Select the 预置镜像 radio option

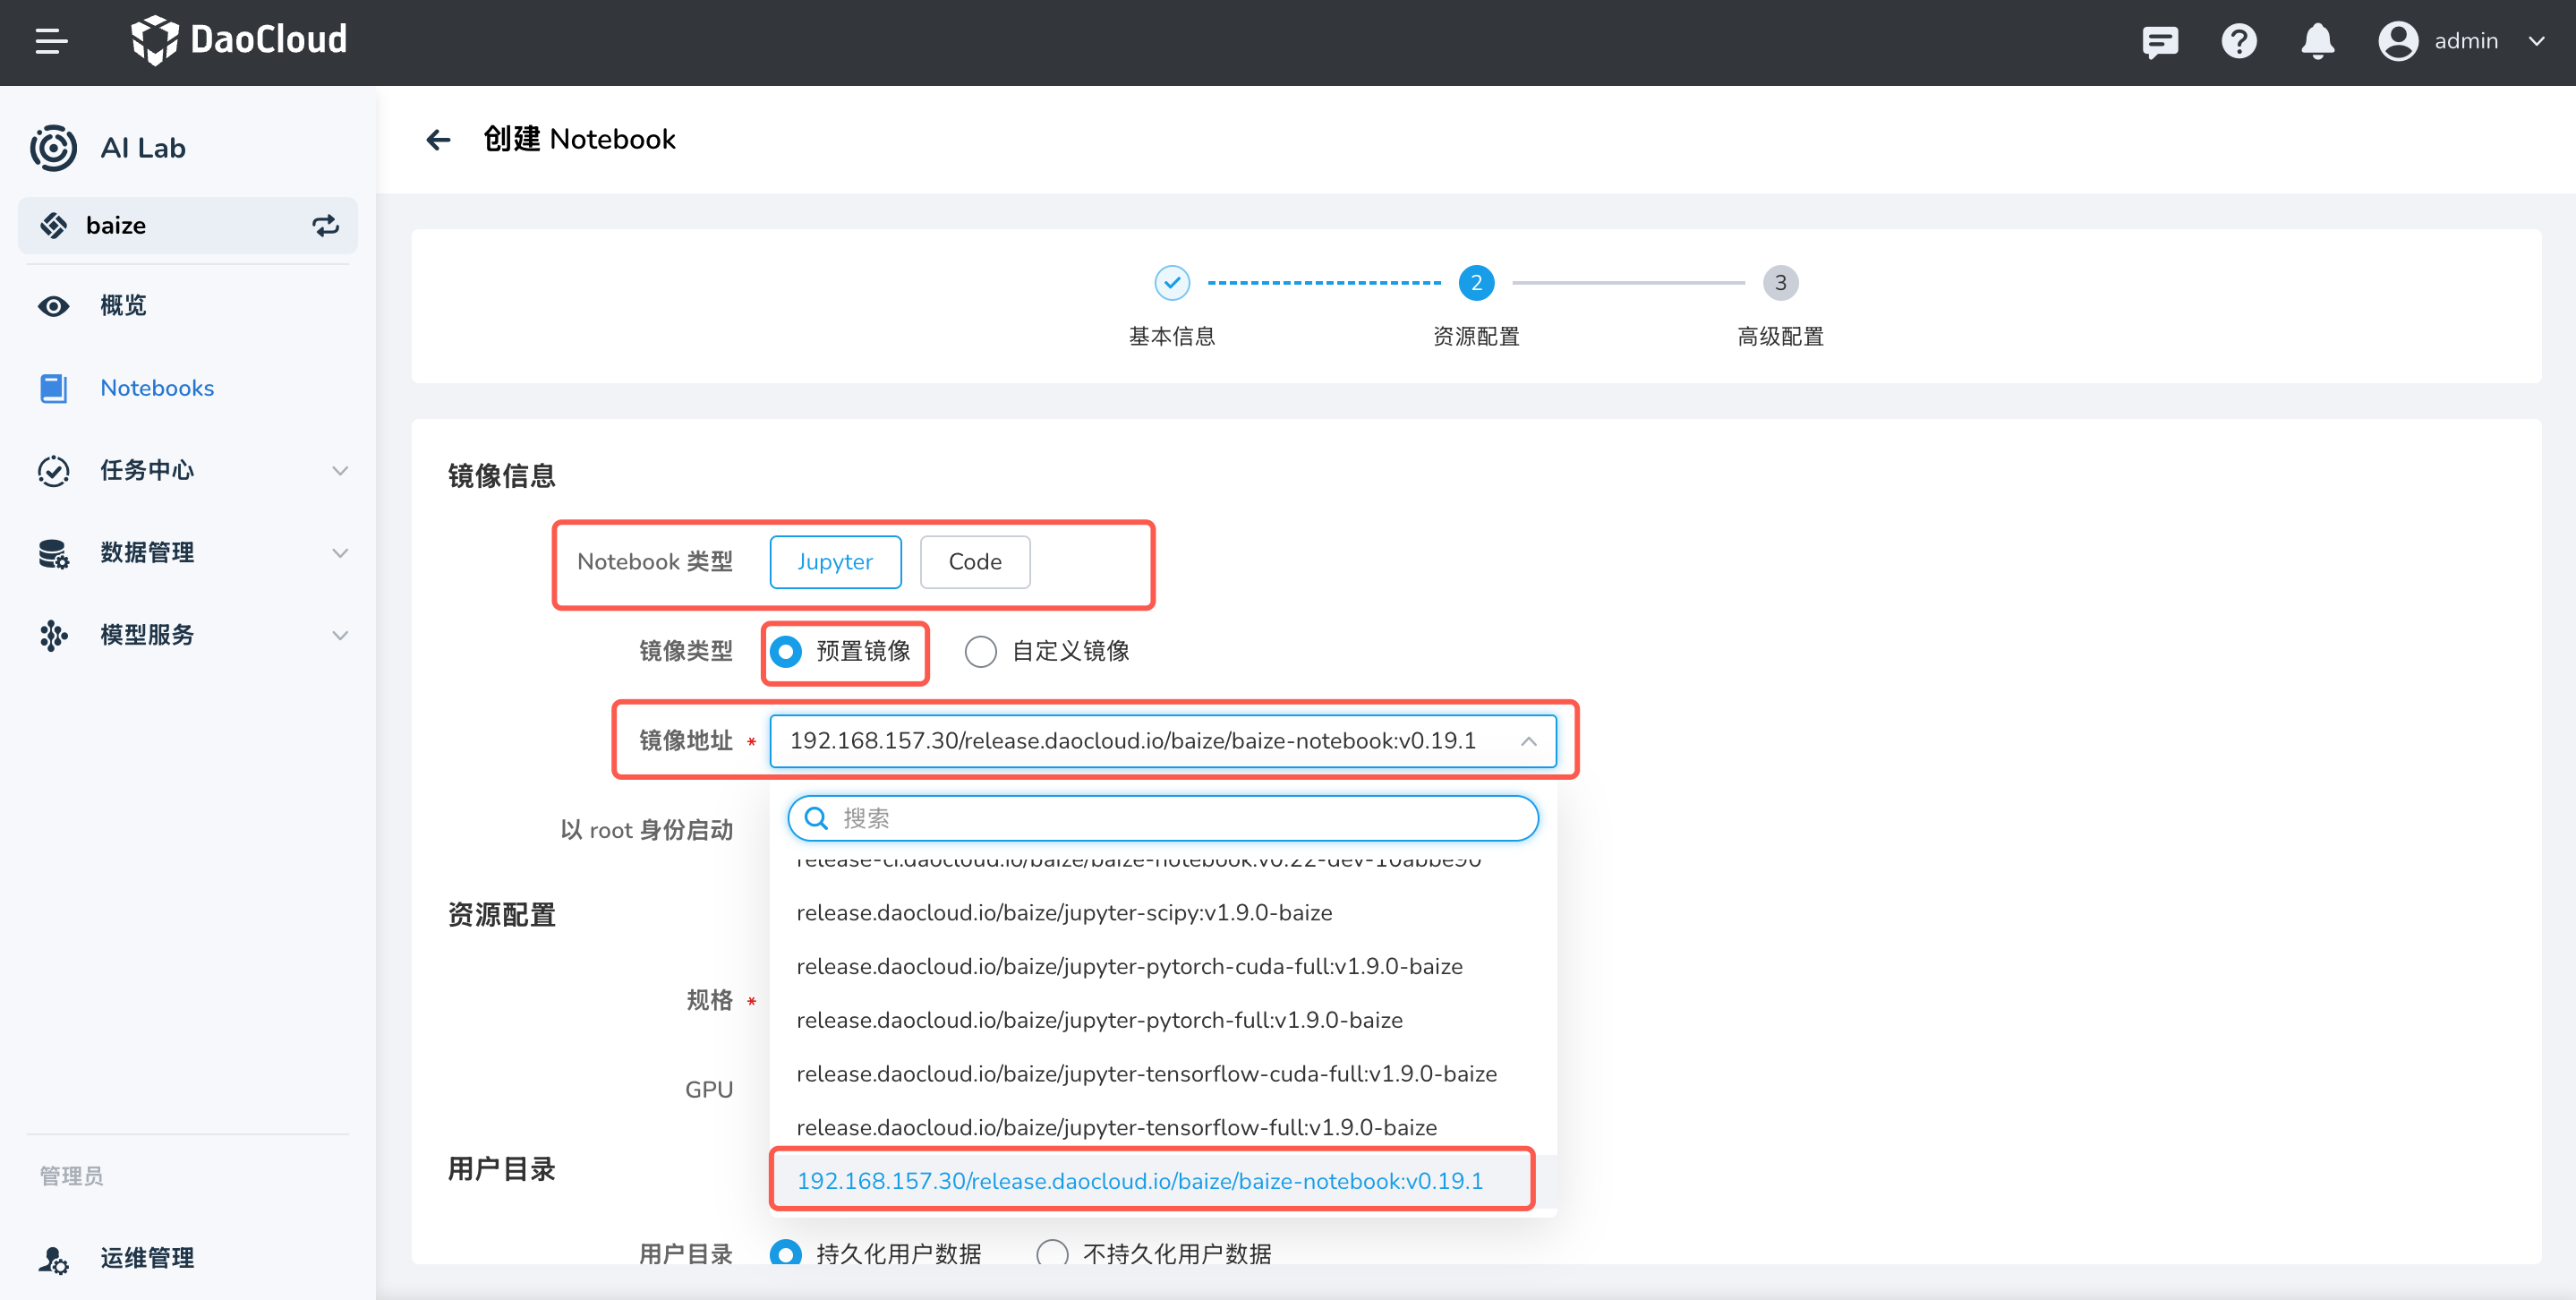(x=787, y=651)
